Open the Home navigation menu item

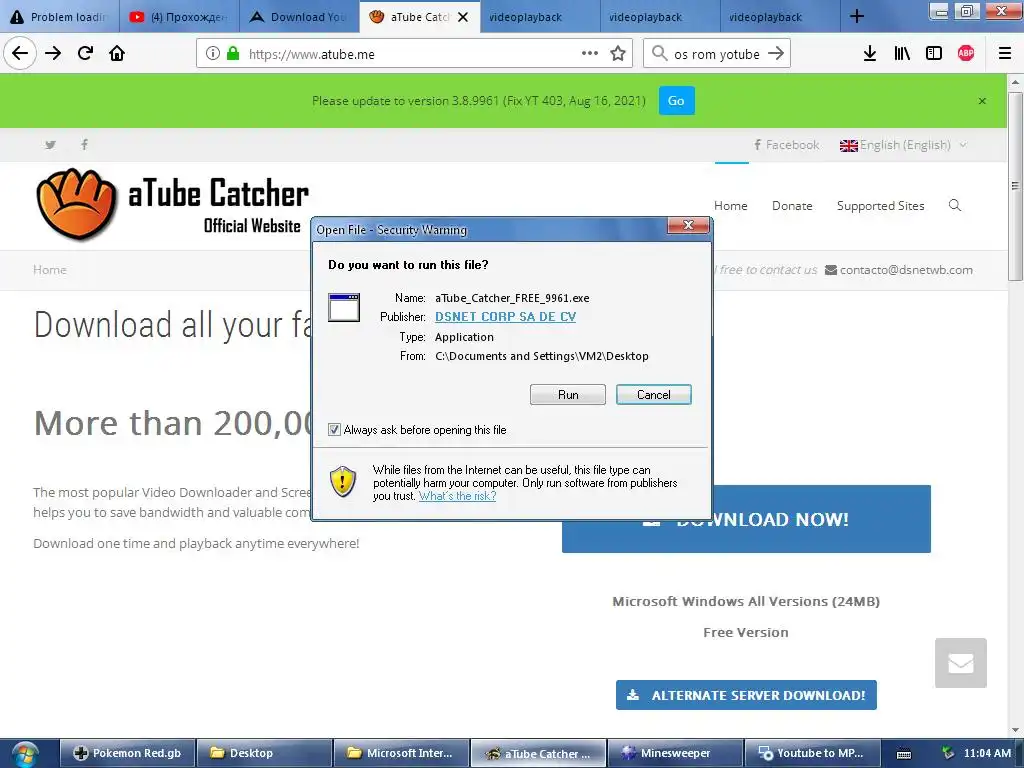click(731, 206)
